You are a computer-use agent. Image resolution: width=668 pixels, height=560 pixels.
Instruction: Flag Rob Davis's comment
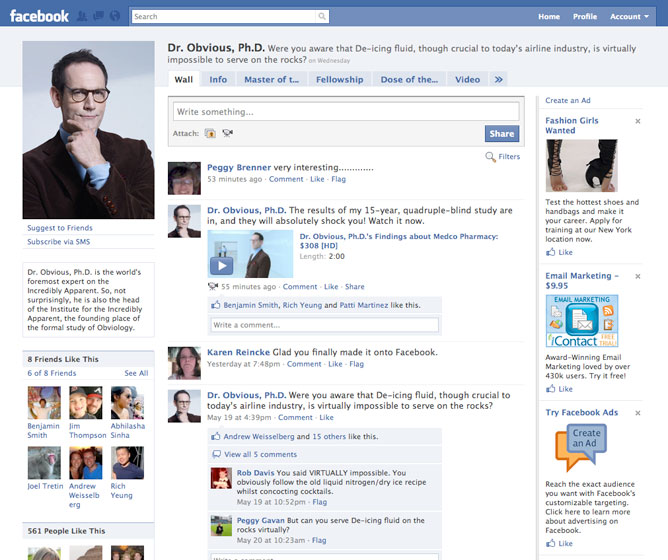pyautogui.click(x=320, y=502)
